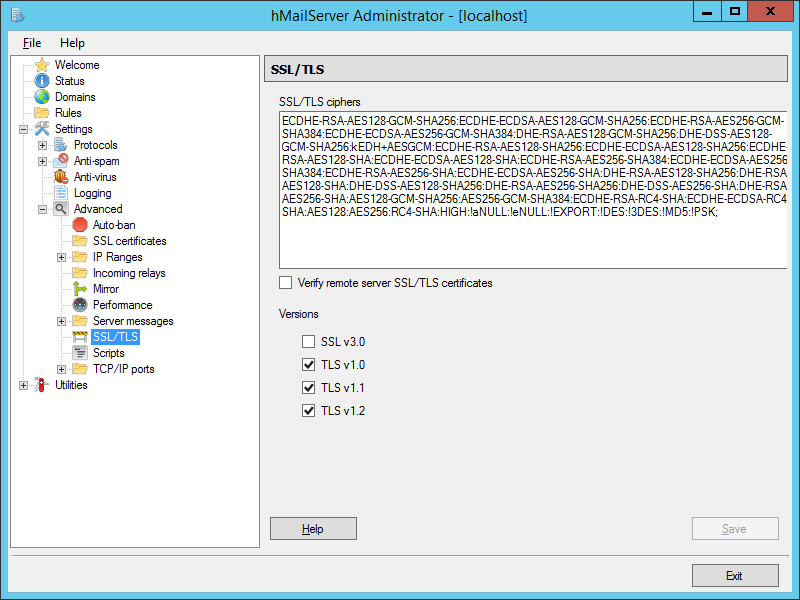Open the File menu

[32, 43]
